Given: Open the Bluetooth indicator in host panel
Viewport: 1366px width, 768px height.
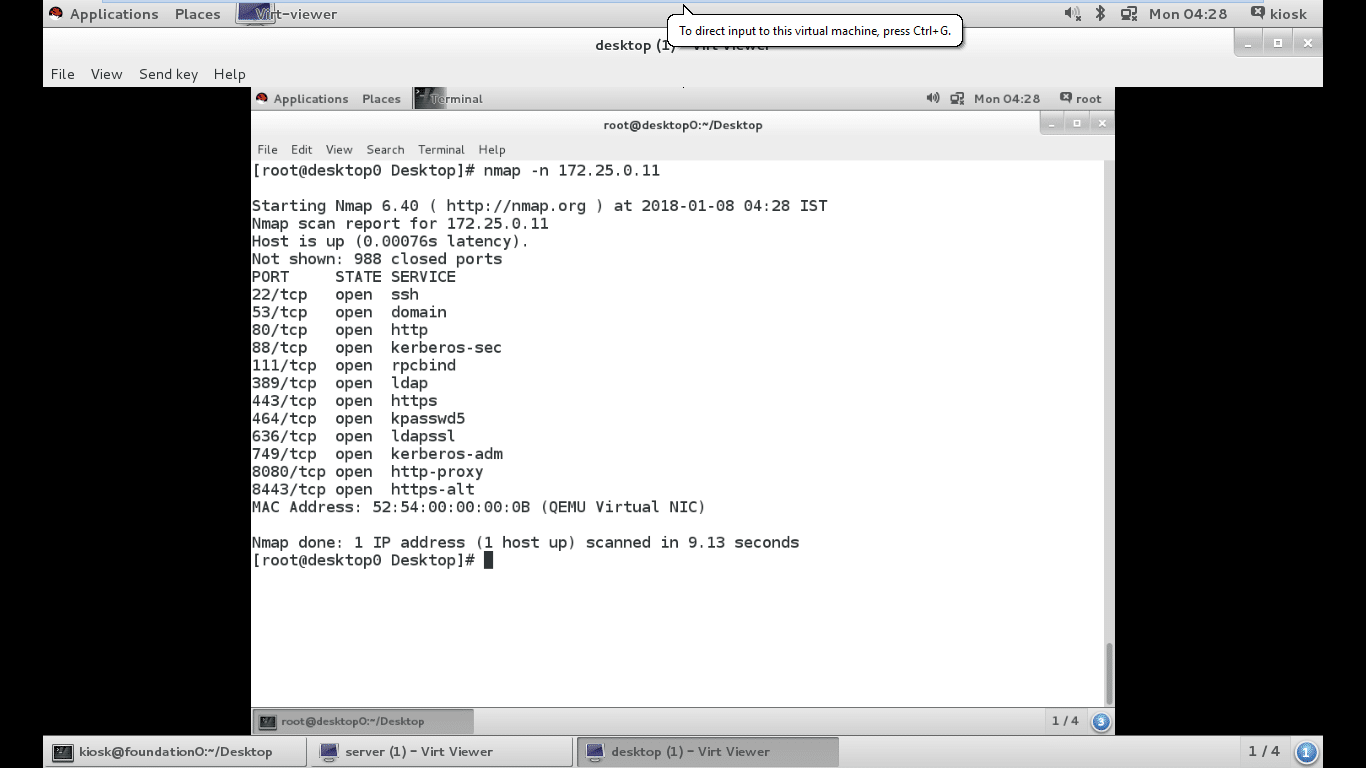Looking at the screenshot, I should [1100, 14].
